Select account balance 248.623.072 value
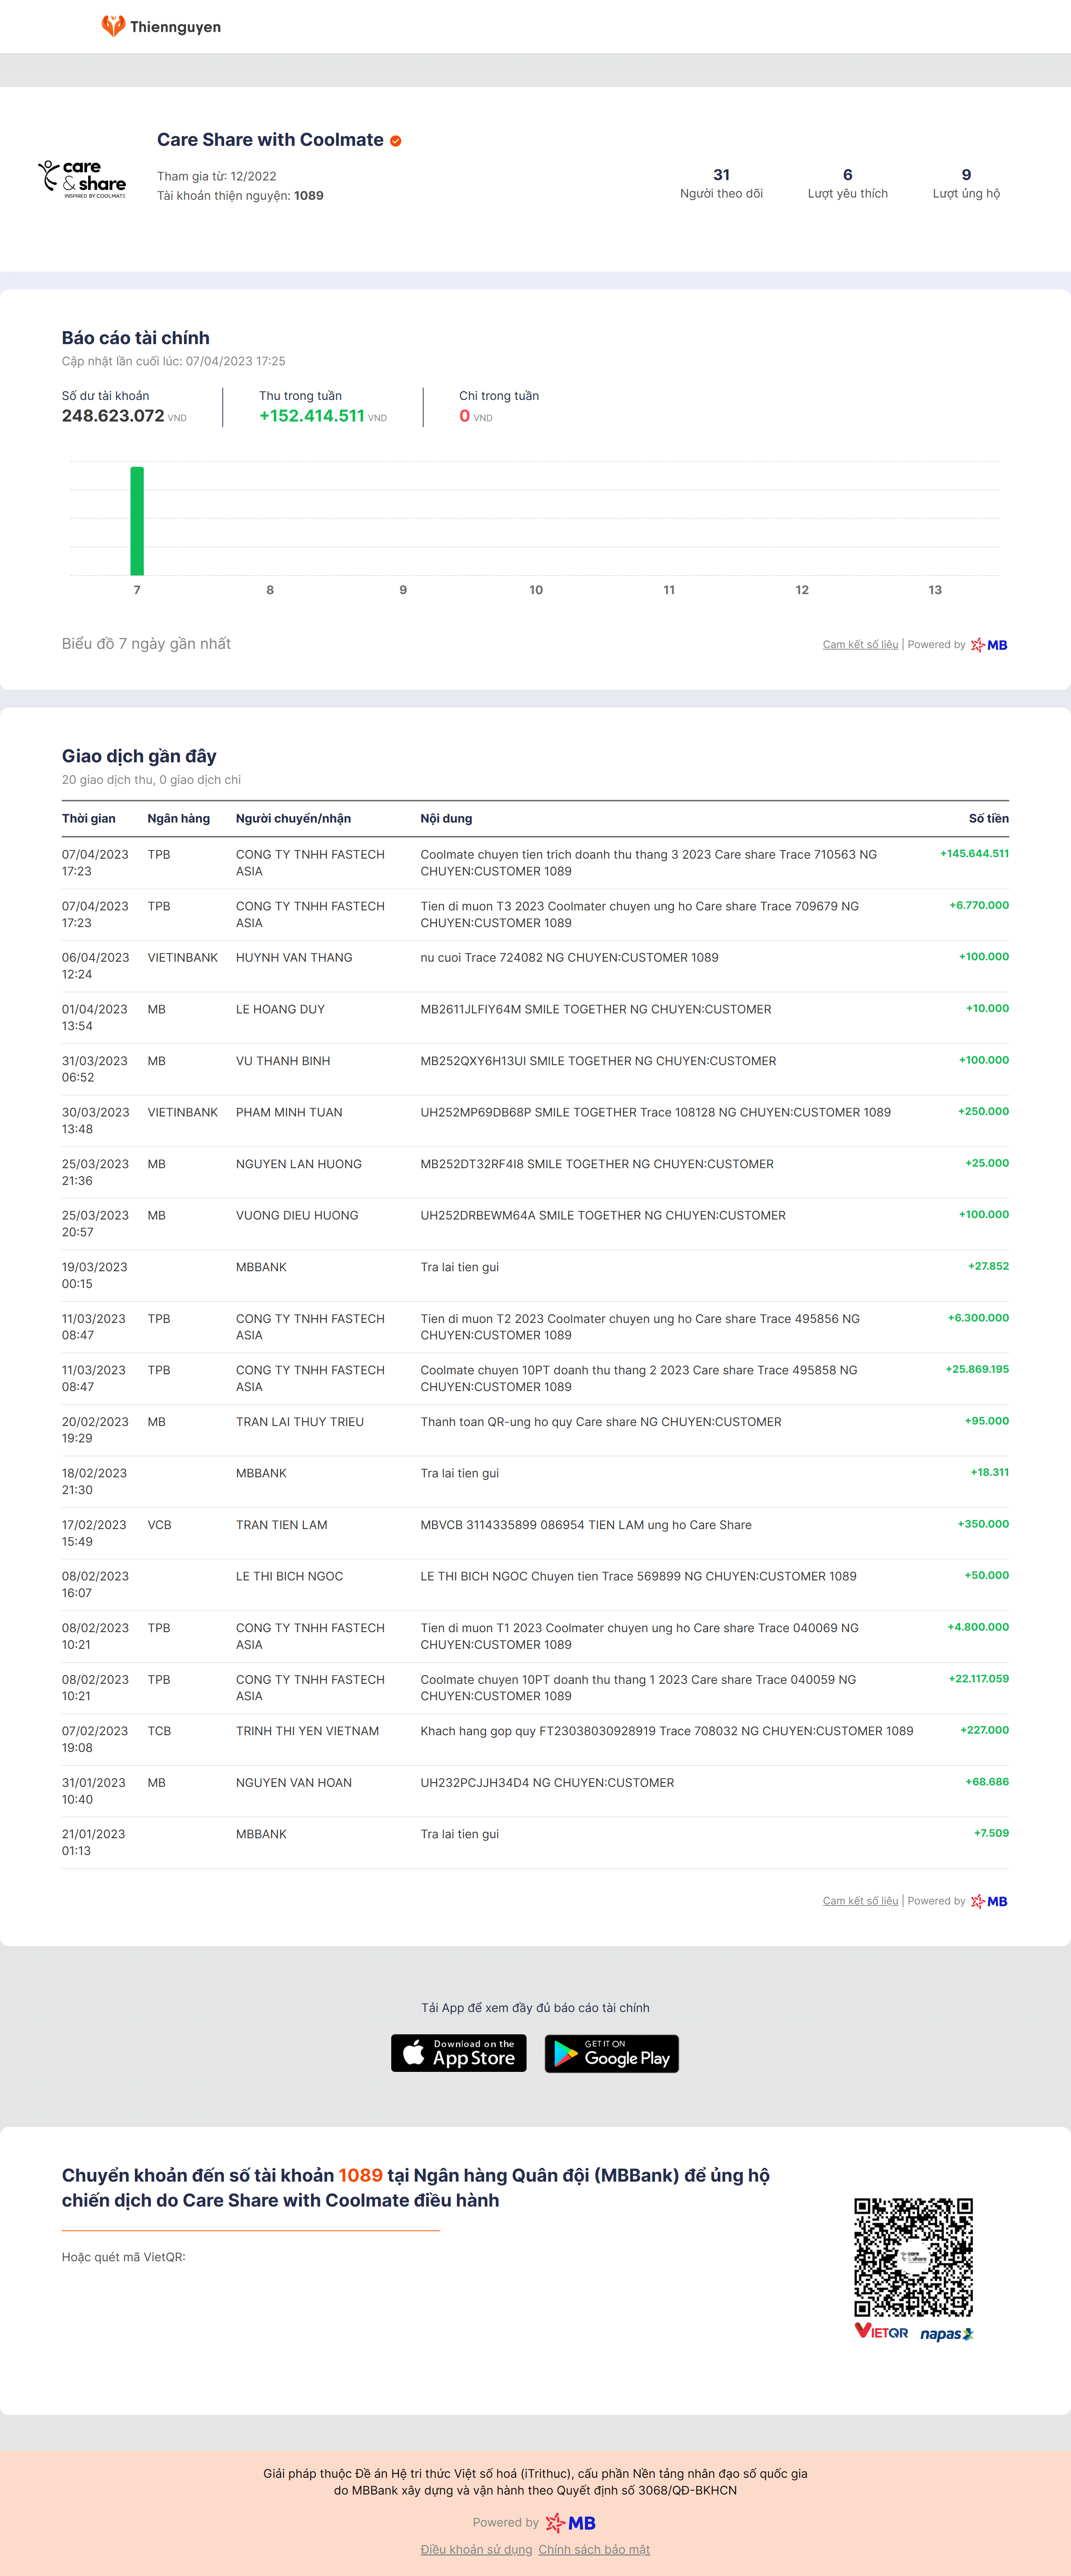 [113, 416]
